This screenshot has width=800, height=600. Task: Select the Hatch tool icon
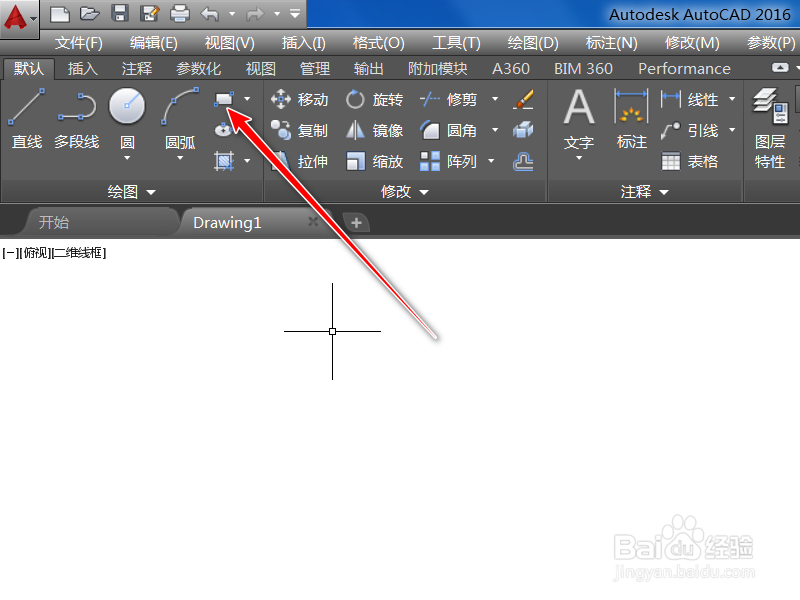click(x=224, y=161)
